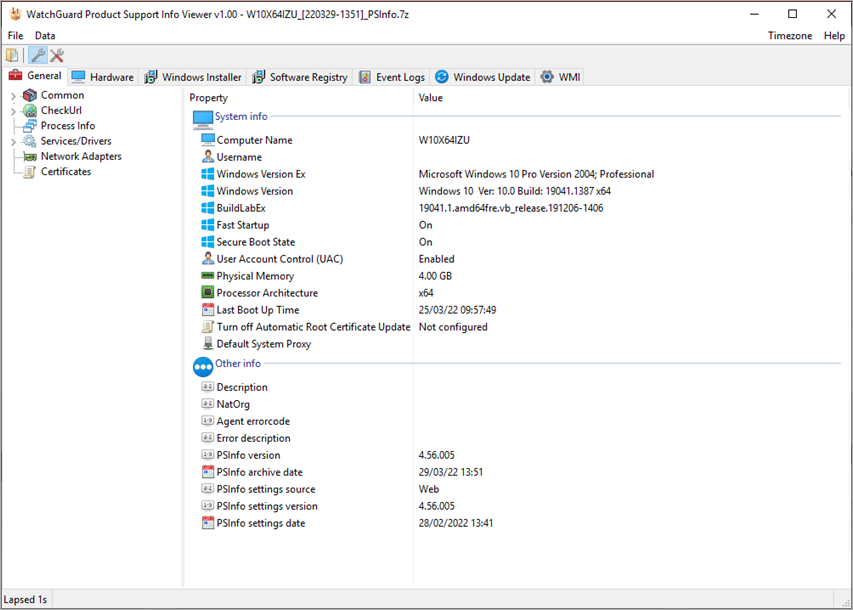
Task: Click the Certificates scroll icon in sidebar
Action: [30, 171]
